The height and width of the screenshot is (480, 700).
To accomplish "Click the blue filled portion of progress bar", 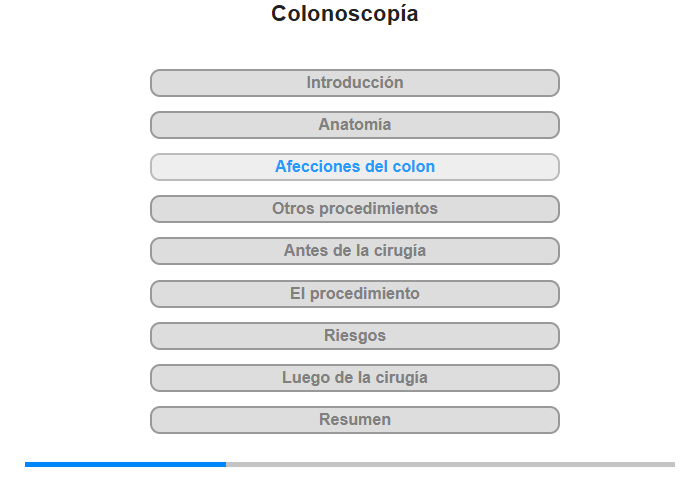I will coord(125,464).
